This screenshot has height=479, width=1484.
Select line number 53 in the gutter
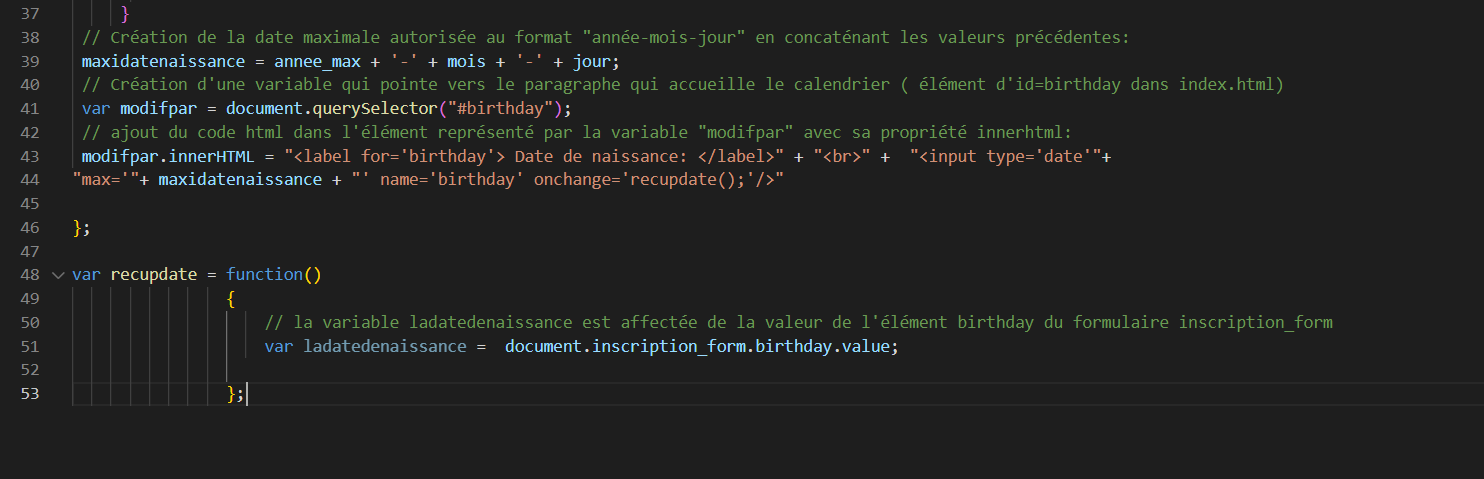click(29, 394)
